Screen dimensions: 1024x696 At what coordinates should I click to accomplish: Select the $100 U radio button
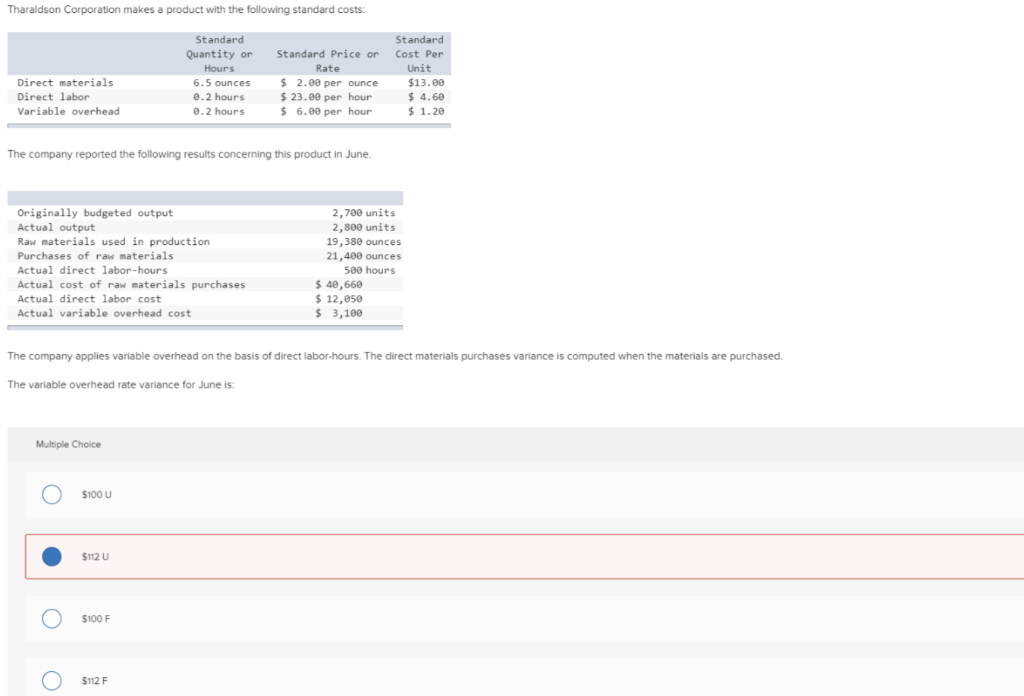52,494
